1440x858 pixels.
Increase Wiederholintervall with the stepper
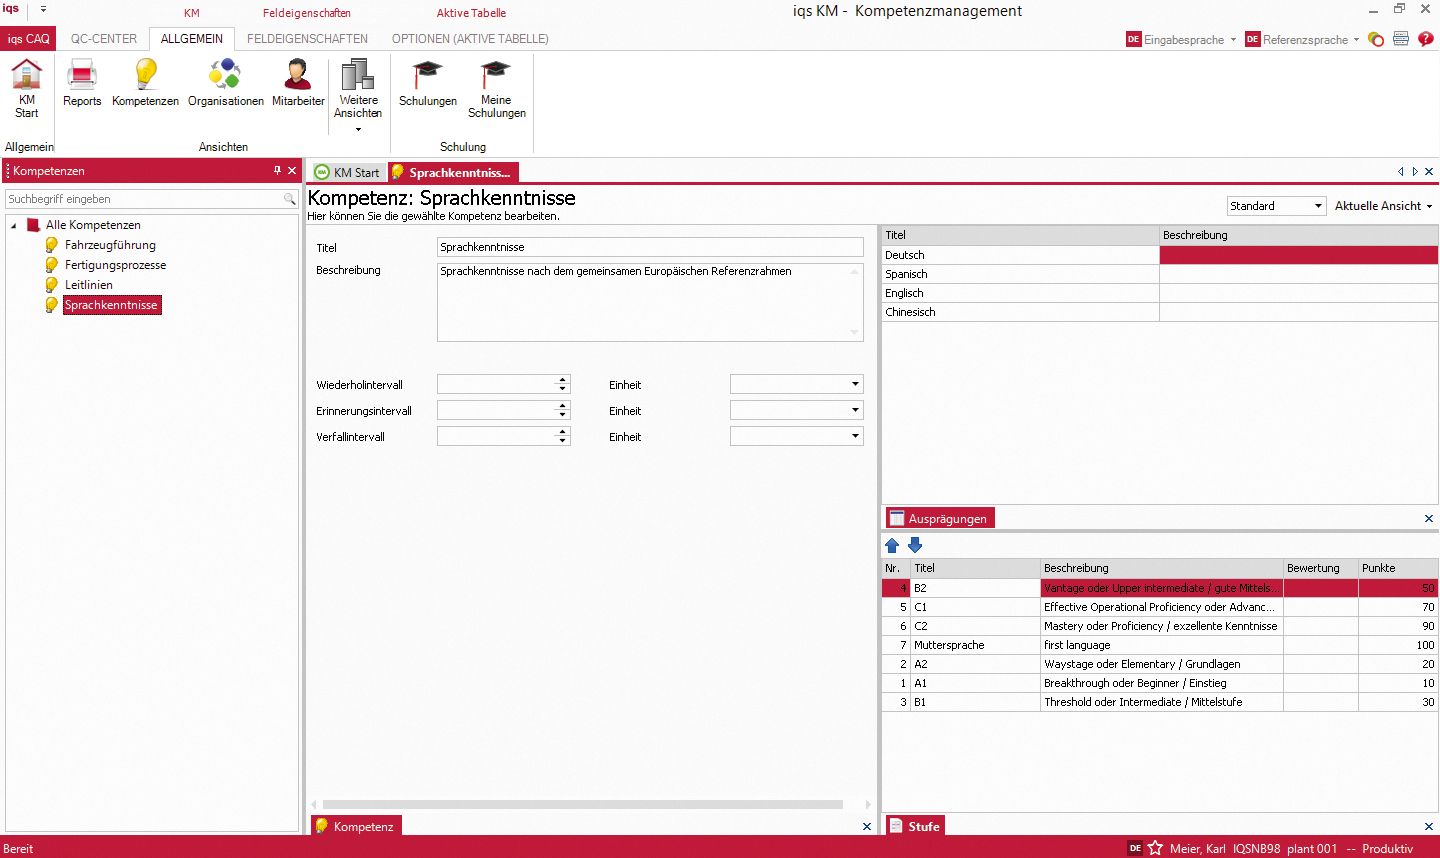[x=563, y=379]
